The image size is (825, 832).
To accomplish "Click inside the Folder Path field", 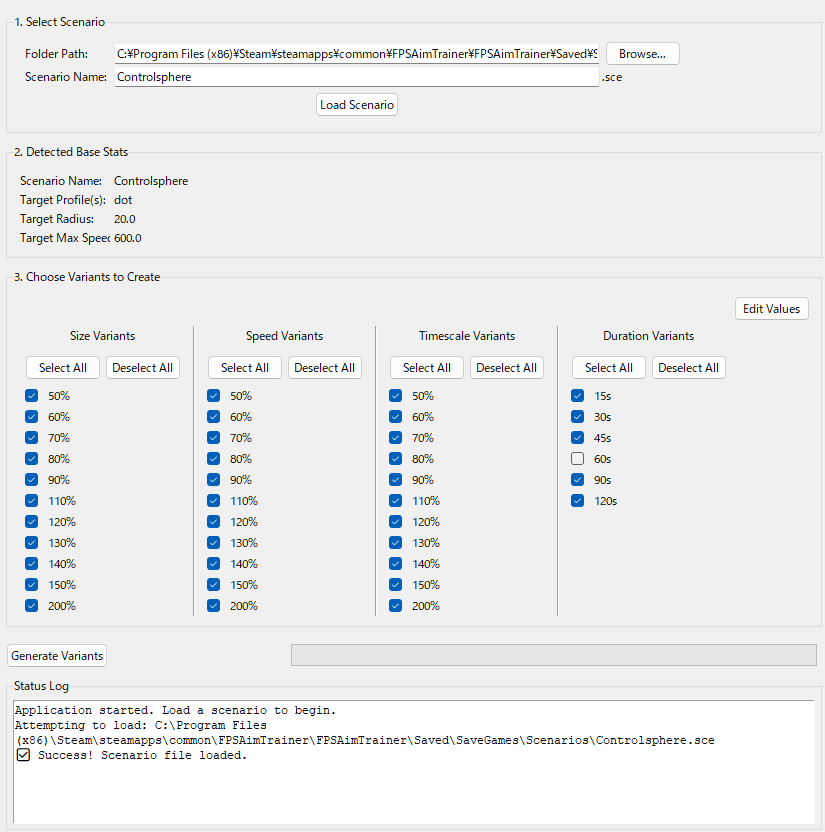I will pos(356,53).
